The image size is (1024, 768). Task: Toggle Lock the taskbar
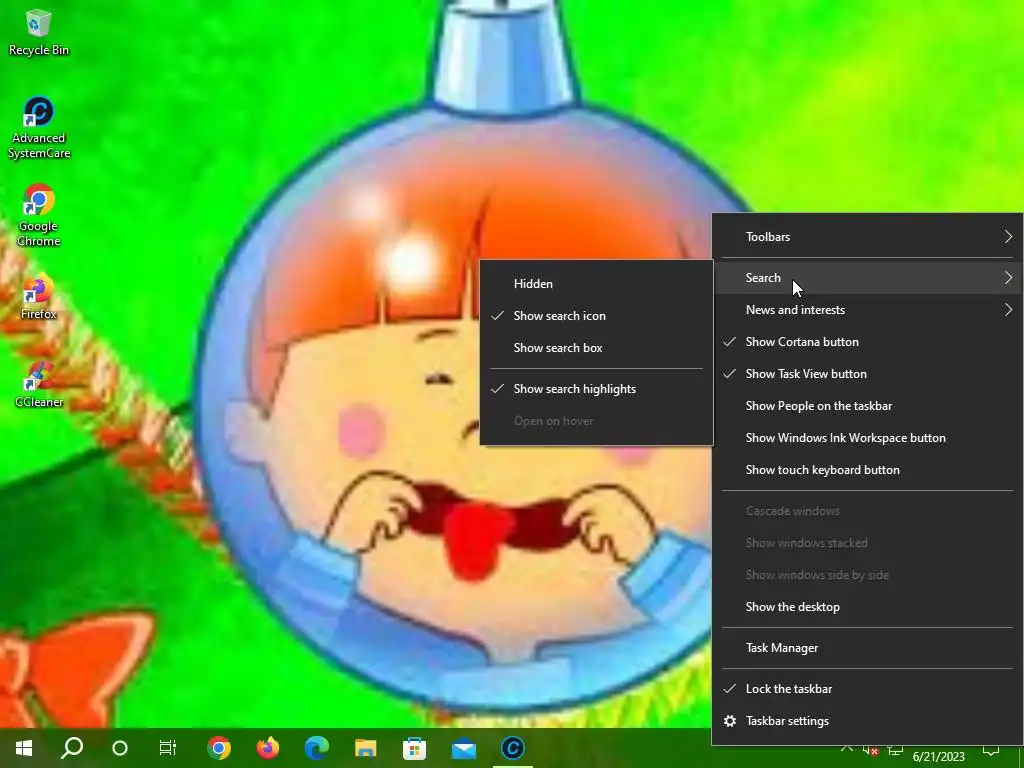point(867,688)
